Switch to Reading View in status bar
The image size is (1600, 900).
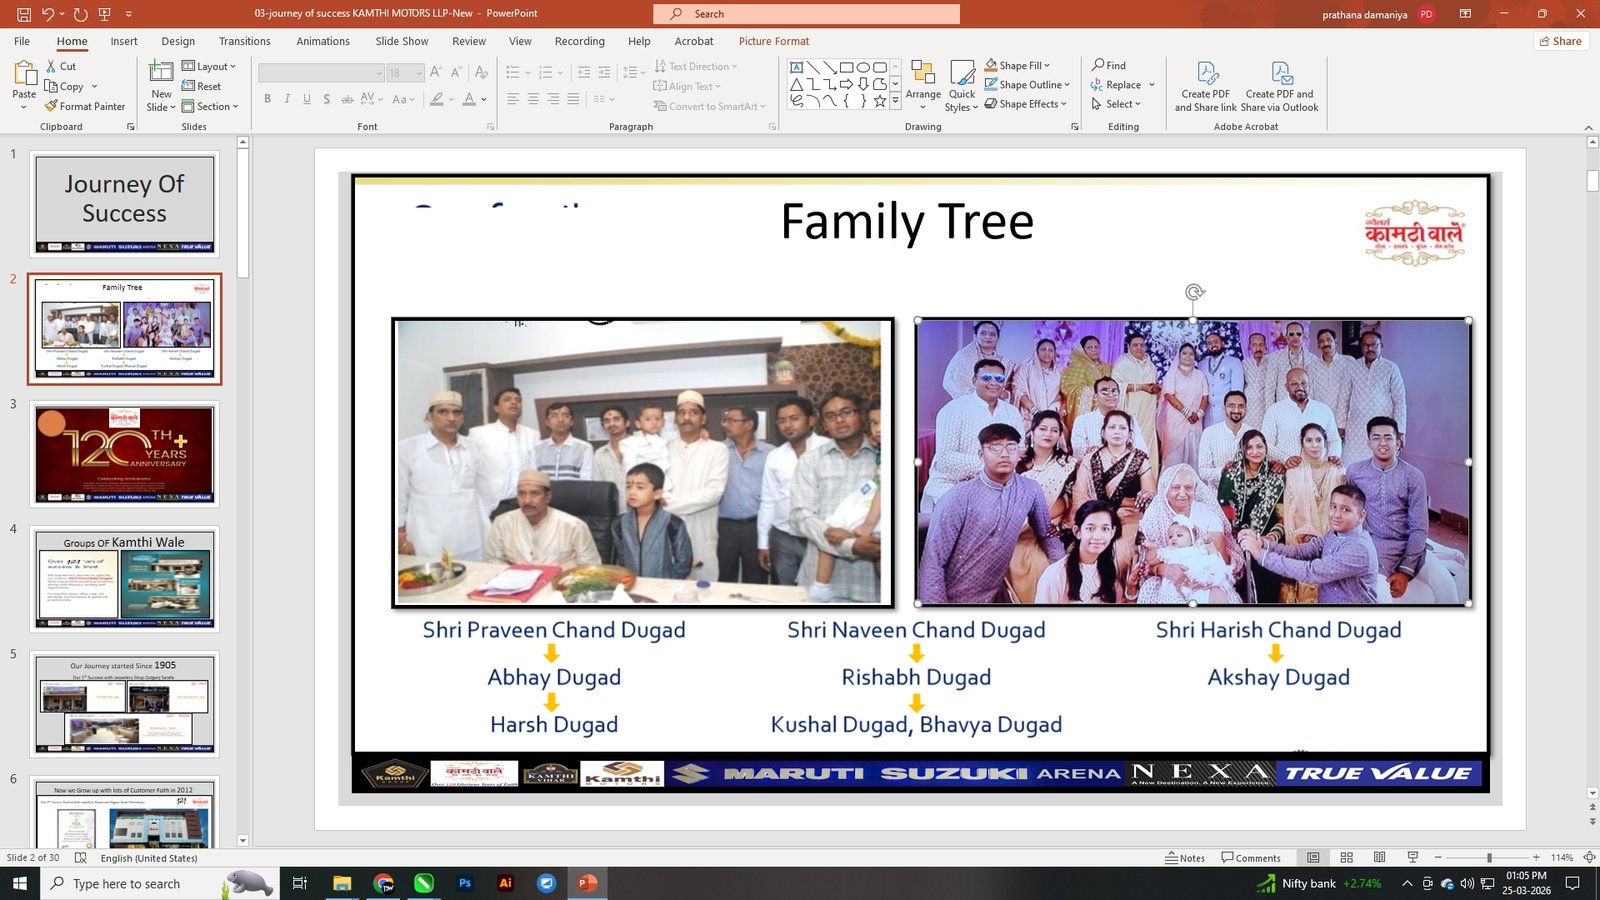[1380, 858]
